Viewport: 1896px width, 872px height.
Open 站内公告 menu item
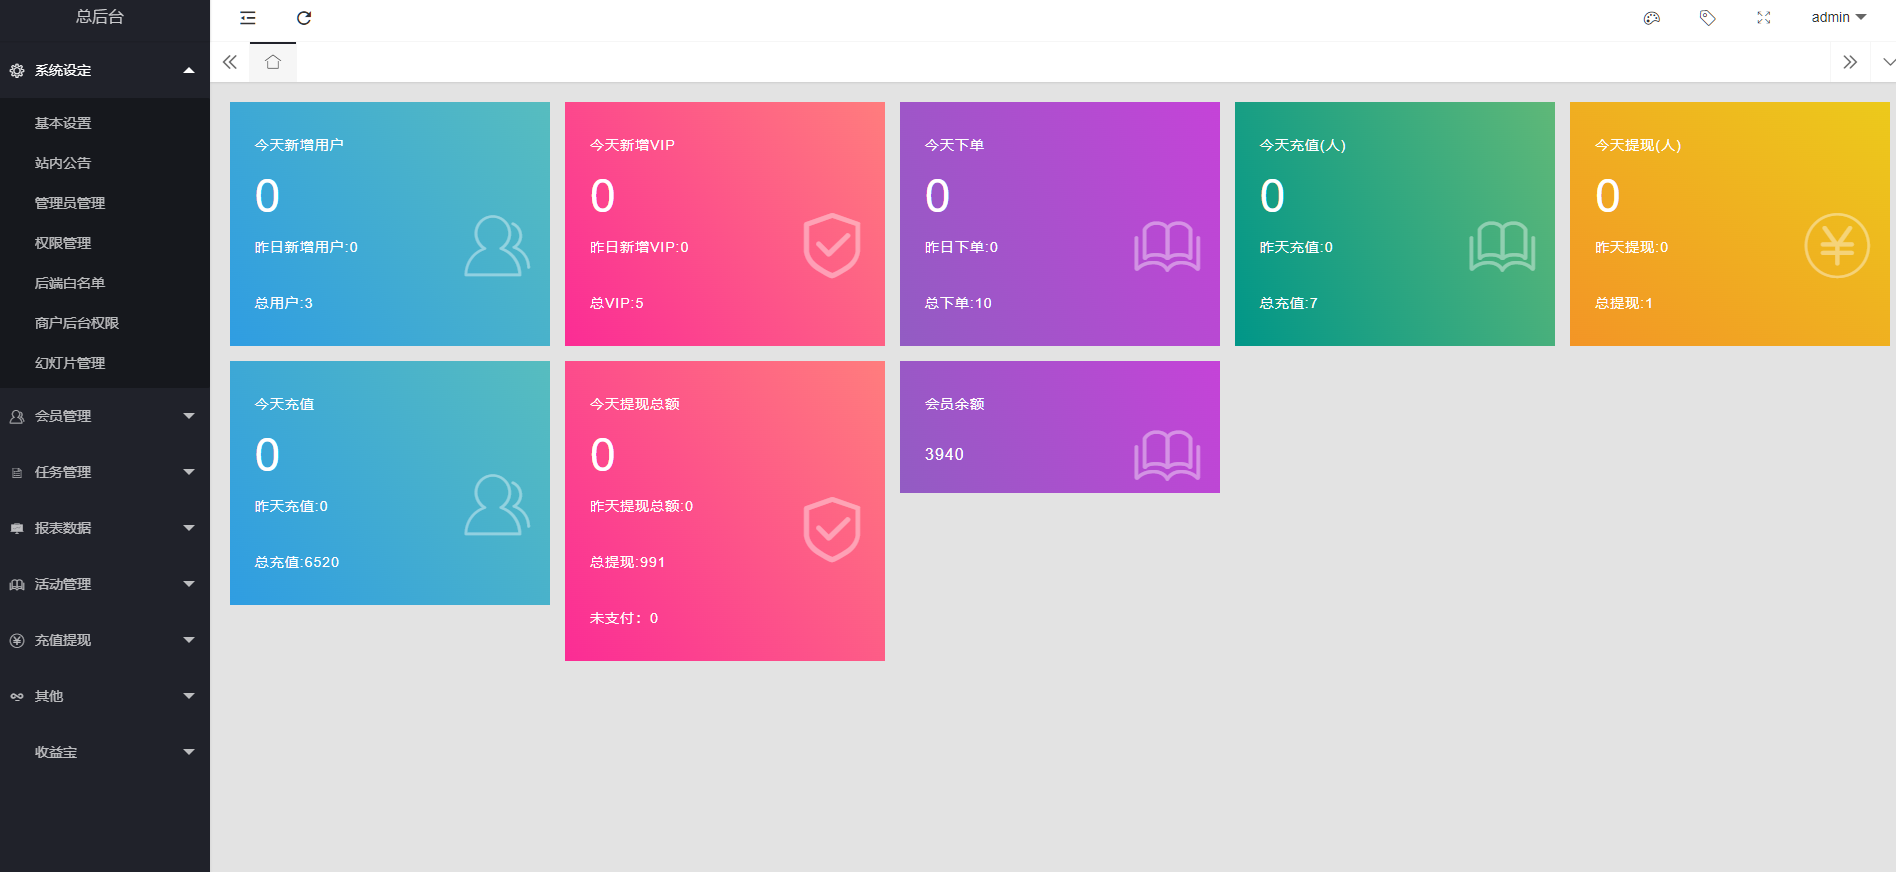tap(63, 163)
